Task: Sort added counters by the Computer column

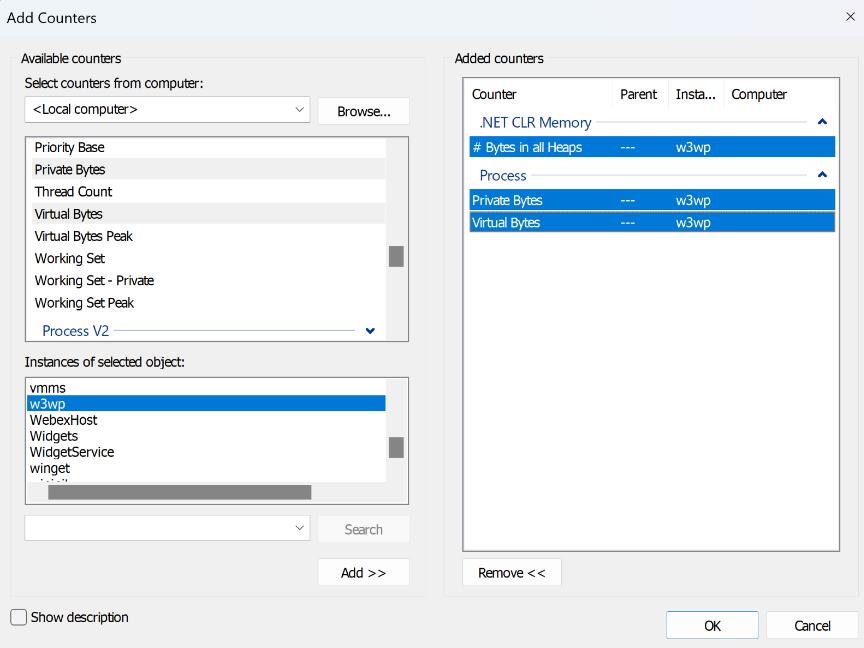Action: [759, 94]
